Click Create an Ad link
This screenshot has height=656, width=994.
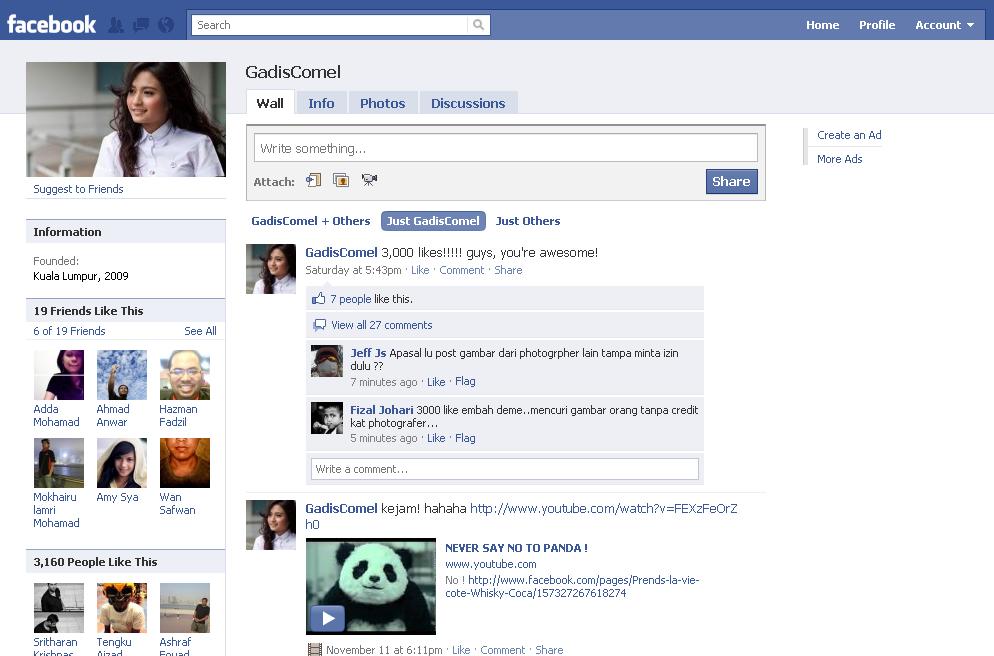(849, 135)
